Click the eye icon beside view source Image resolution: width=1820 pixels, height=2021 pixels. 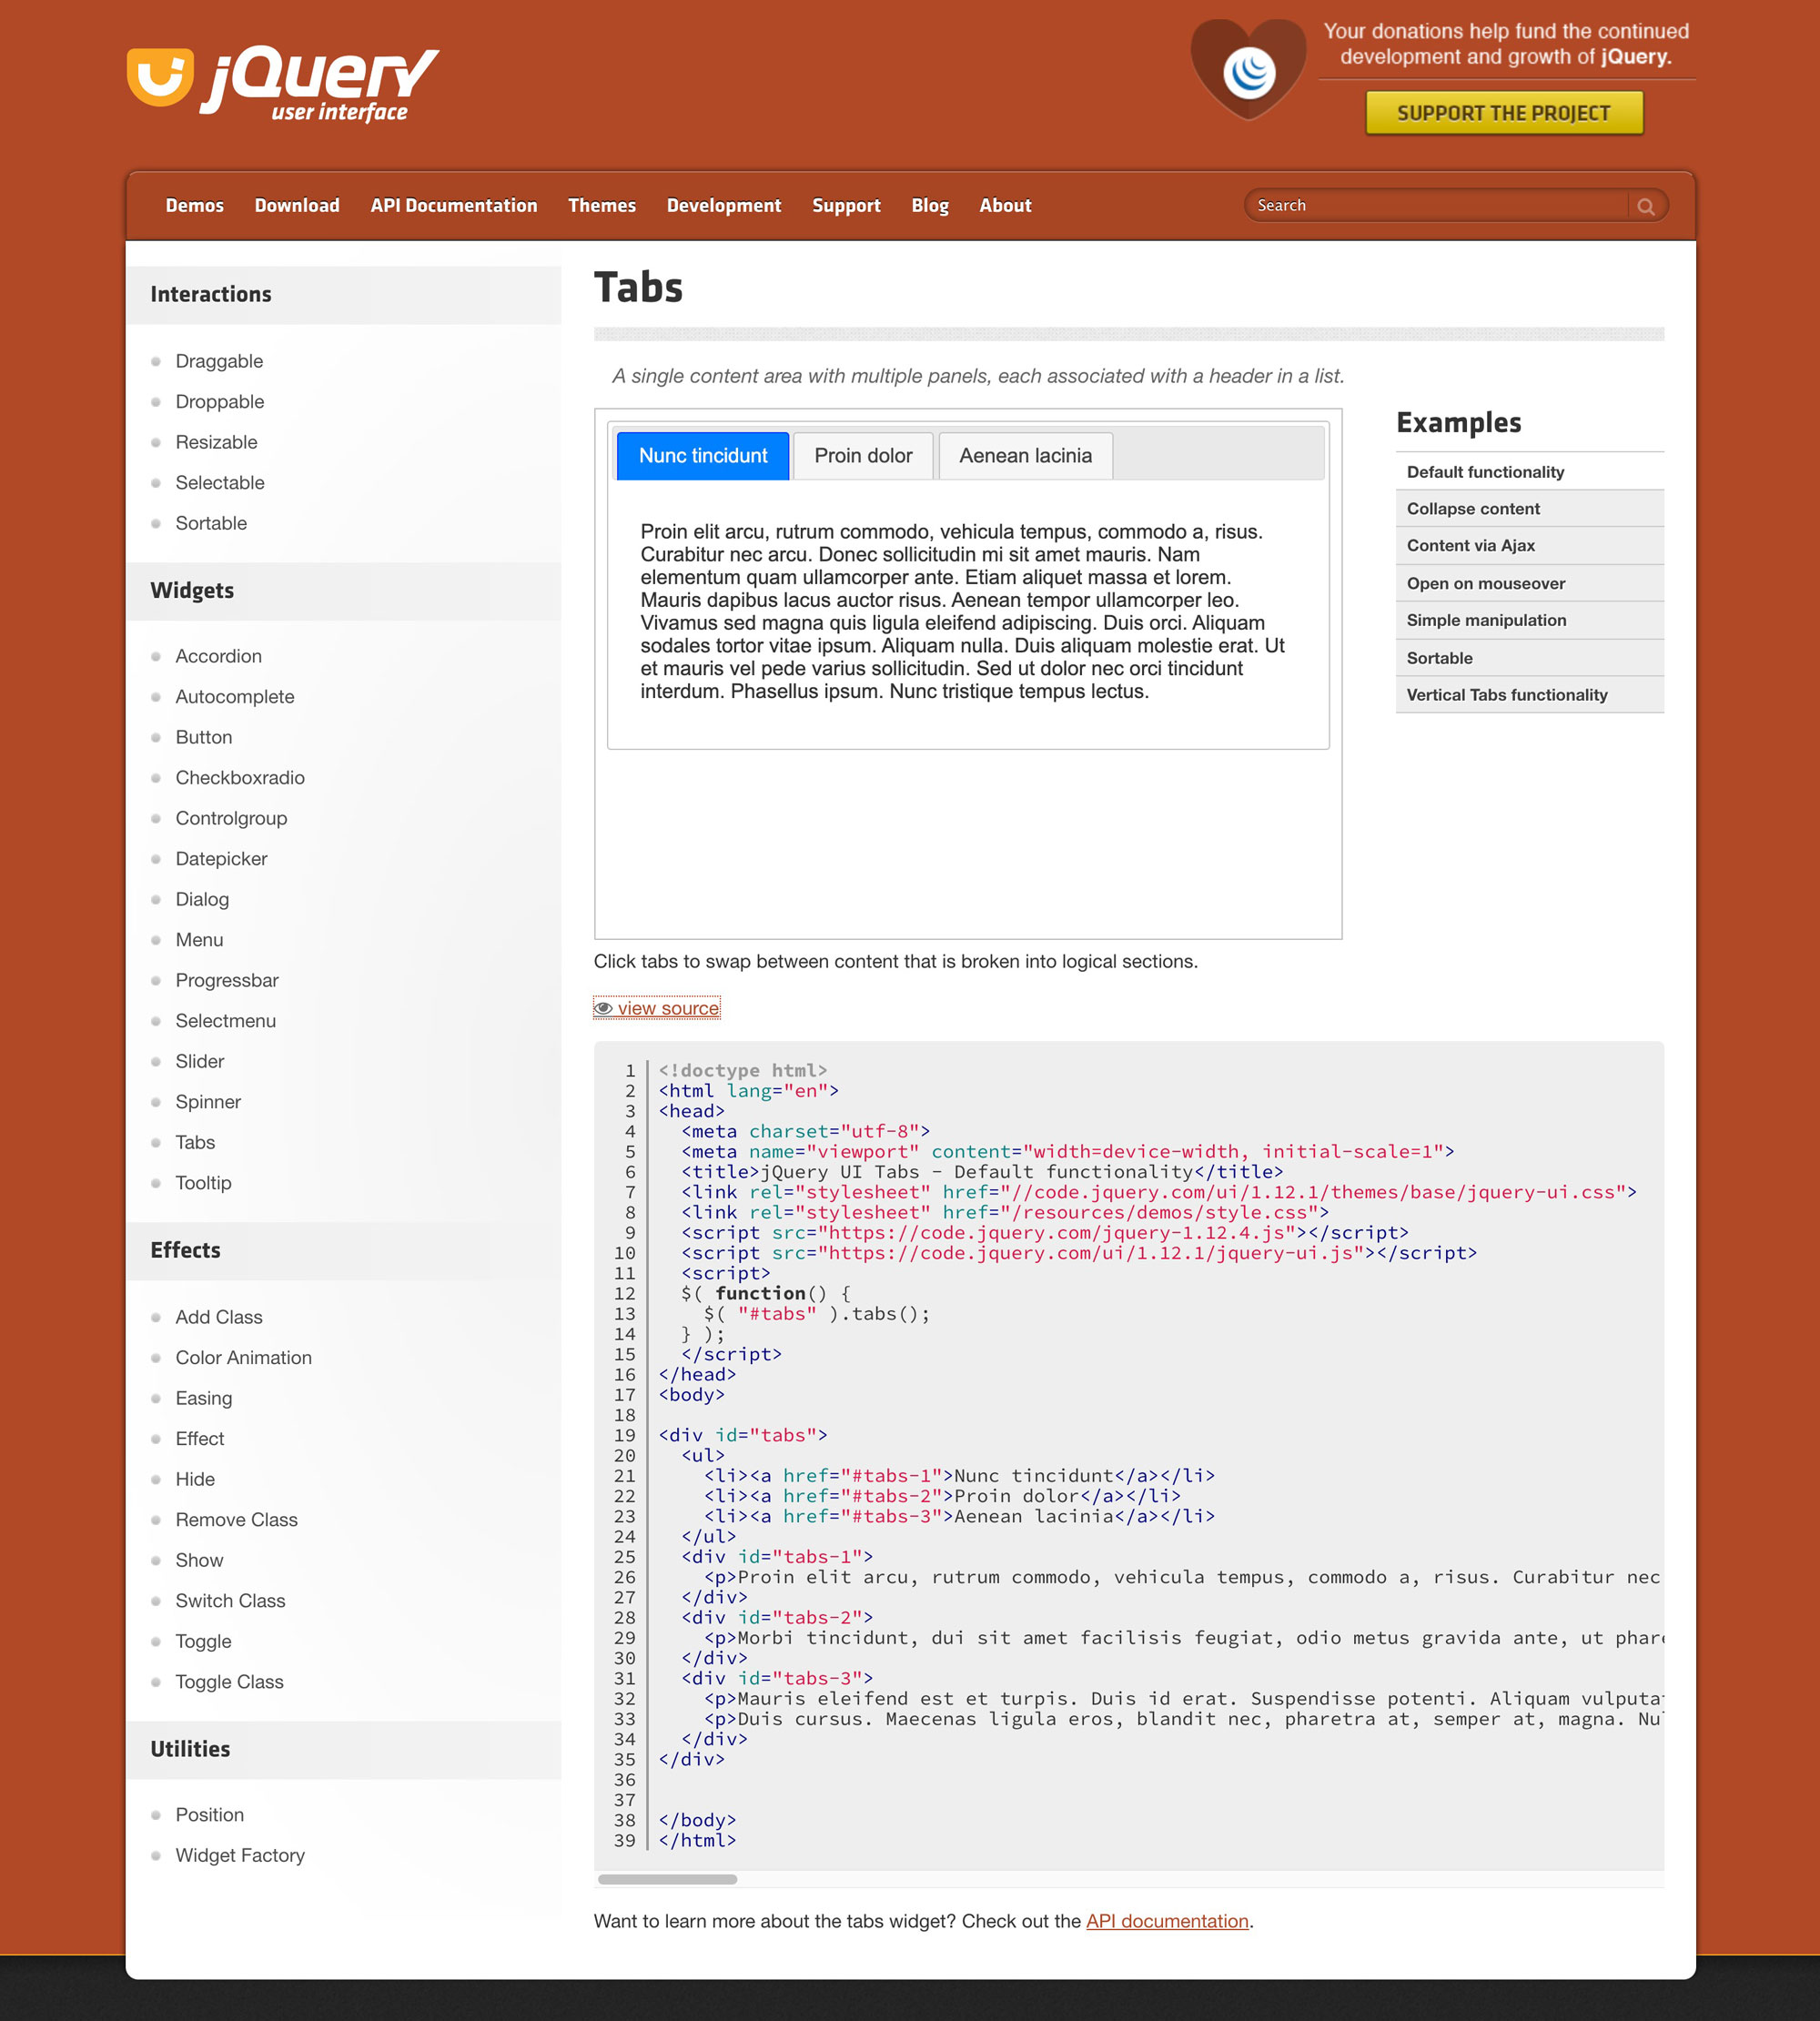point(603,1008)
